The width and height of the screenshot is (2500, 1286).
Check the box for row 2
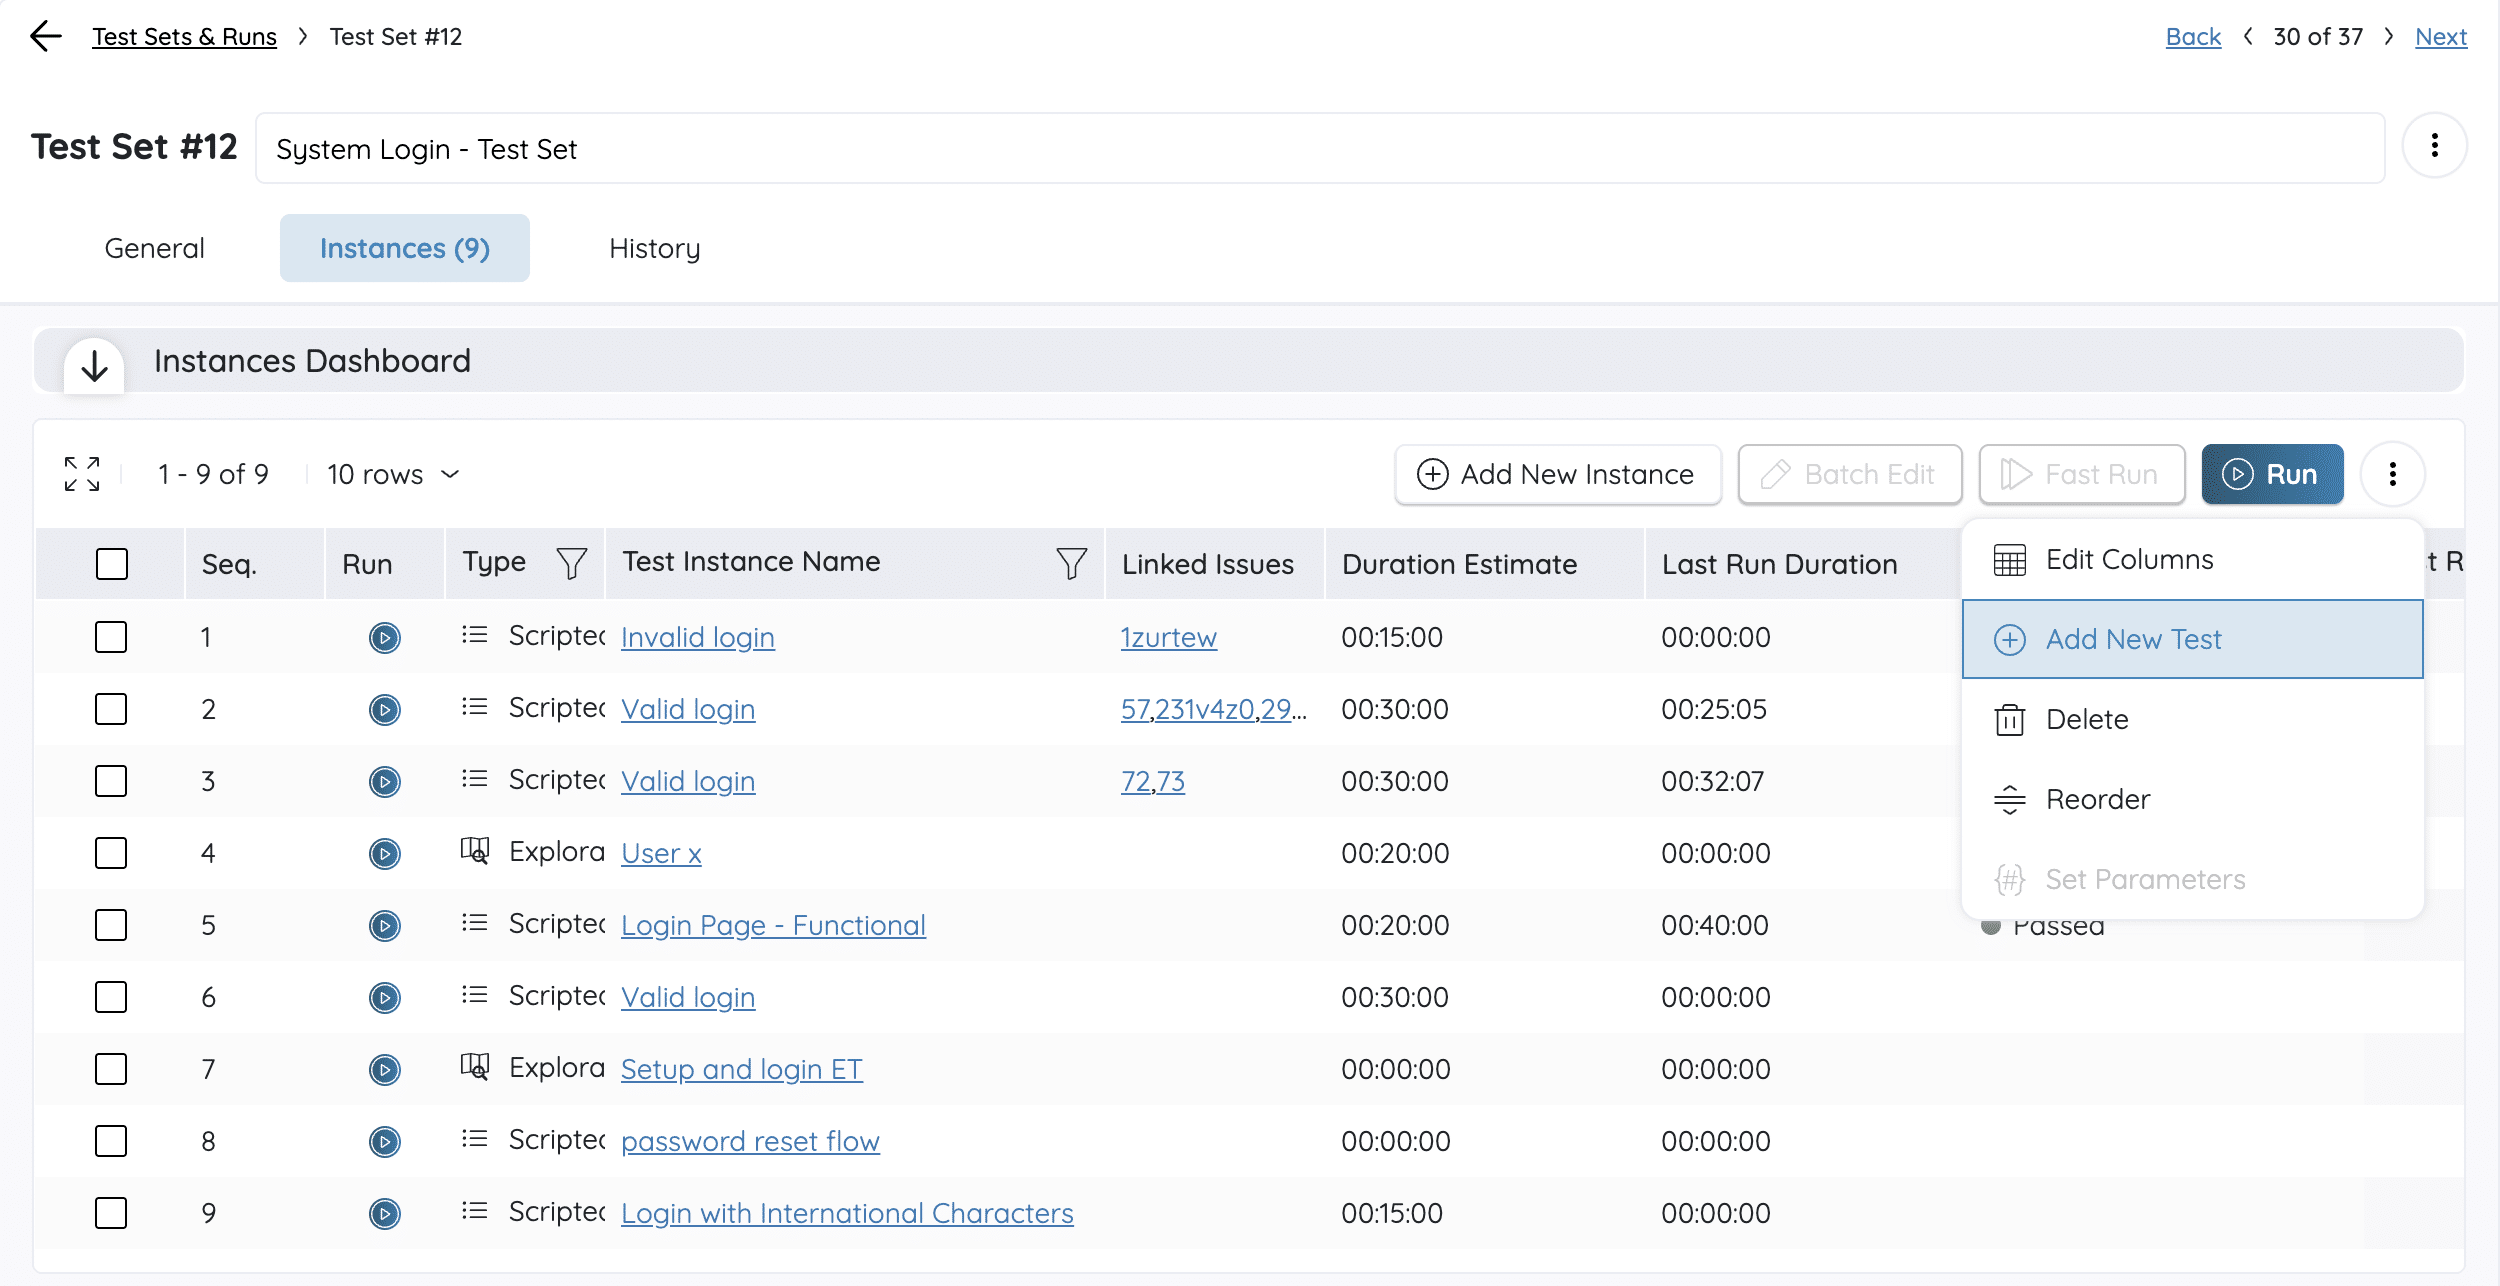click(x=111, y=709)
